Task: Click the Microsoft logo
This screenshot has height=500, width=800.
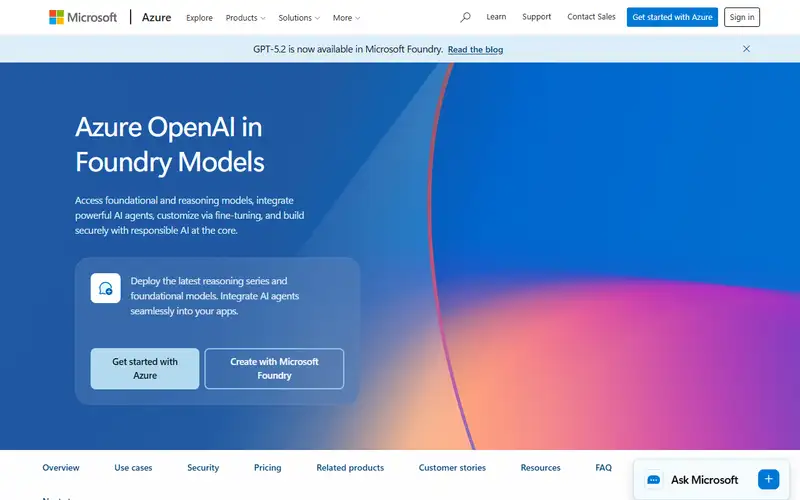Action: (x=83, y=17)
